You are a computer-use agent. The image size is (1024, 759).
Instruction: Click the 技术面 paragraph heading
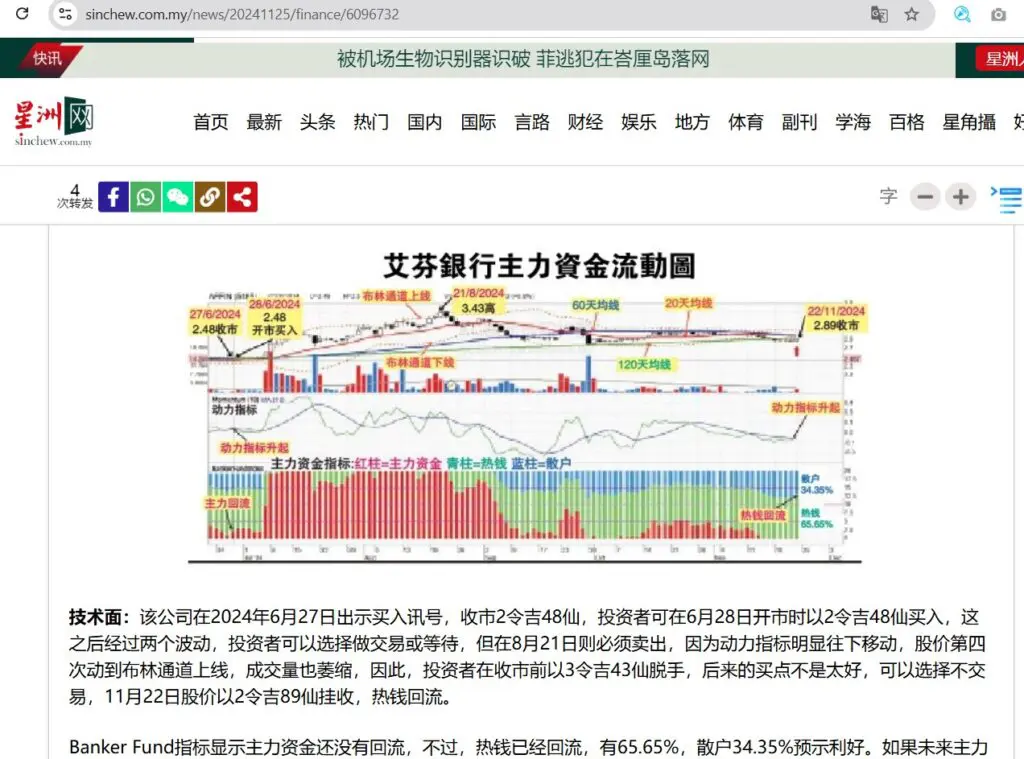coord(99,617)
